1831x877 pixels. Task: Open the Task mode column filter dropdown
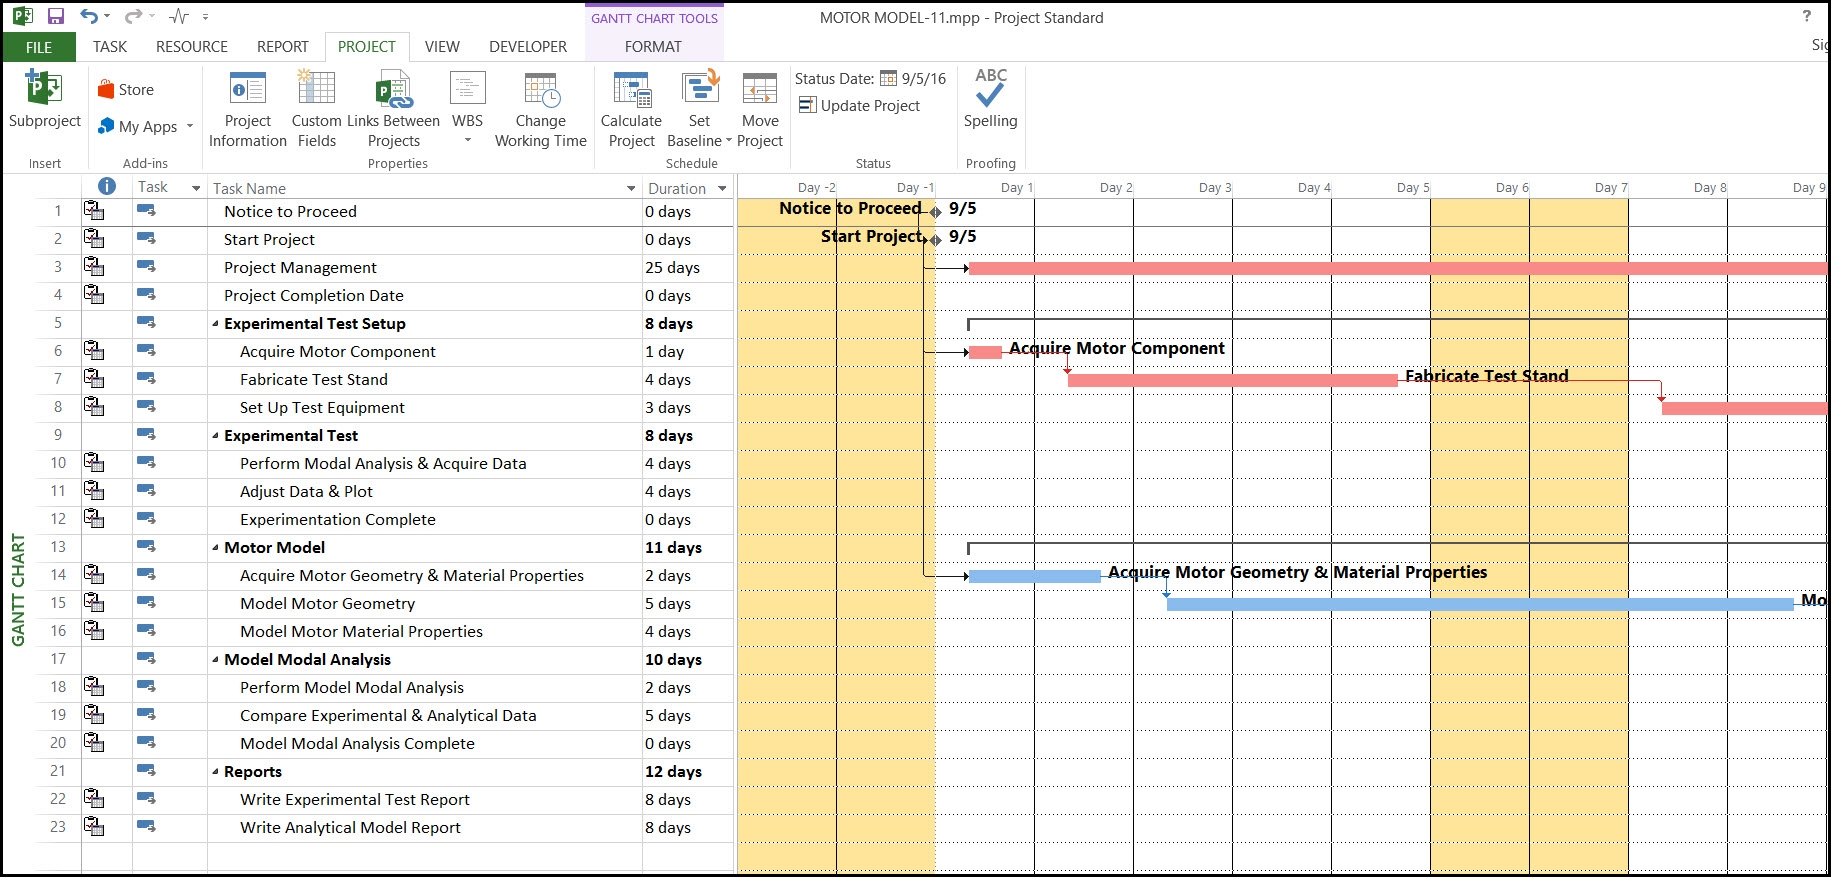pos(196,188)
